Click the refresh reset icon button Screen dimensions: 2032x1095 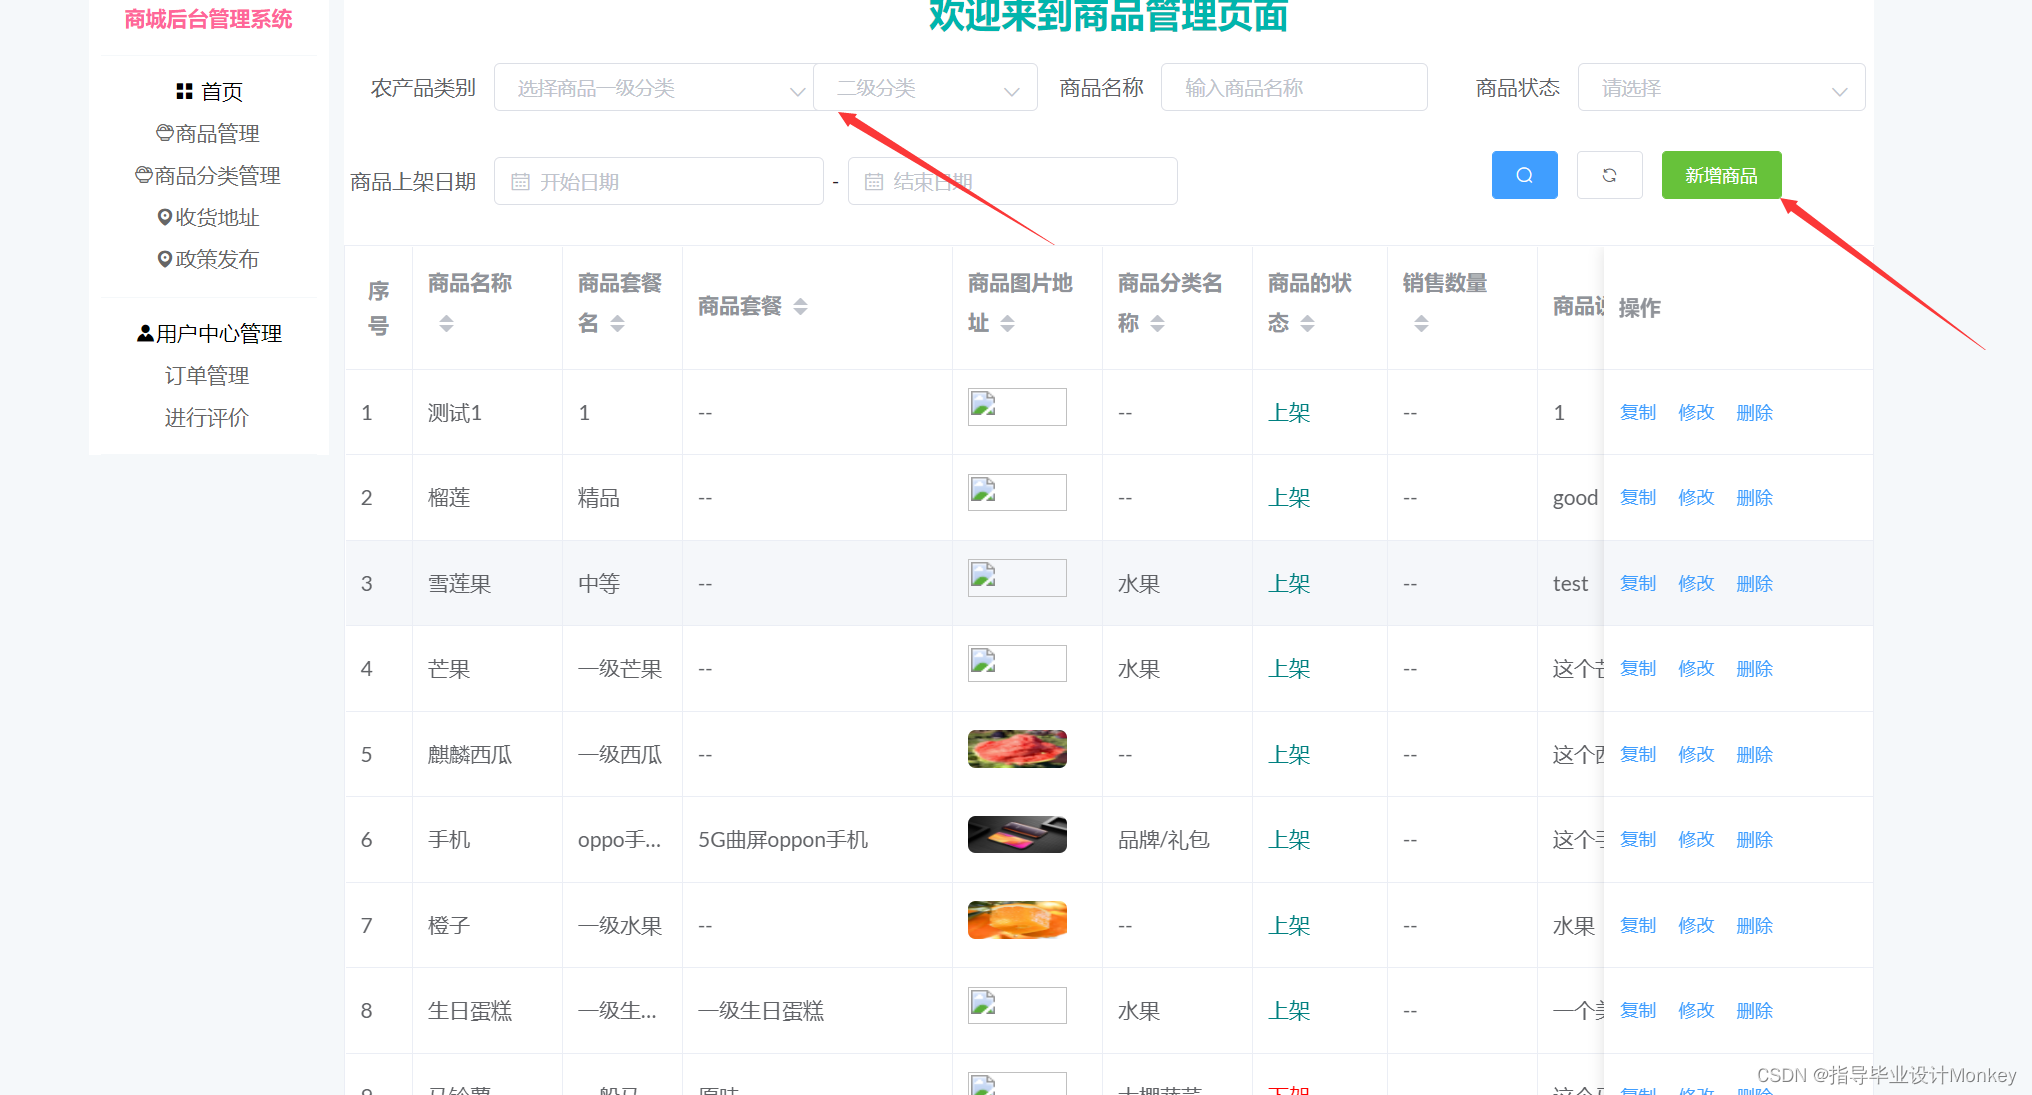tap(1609, 175)
